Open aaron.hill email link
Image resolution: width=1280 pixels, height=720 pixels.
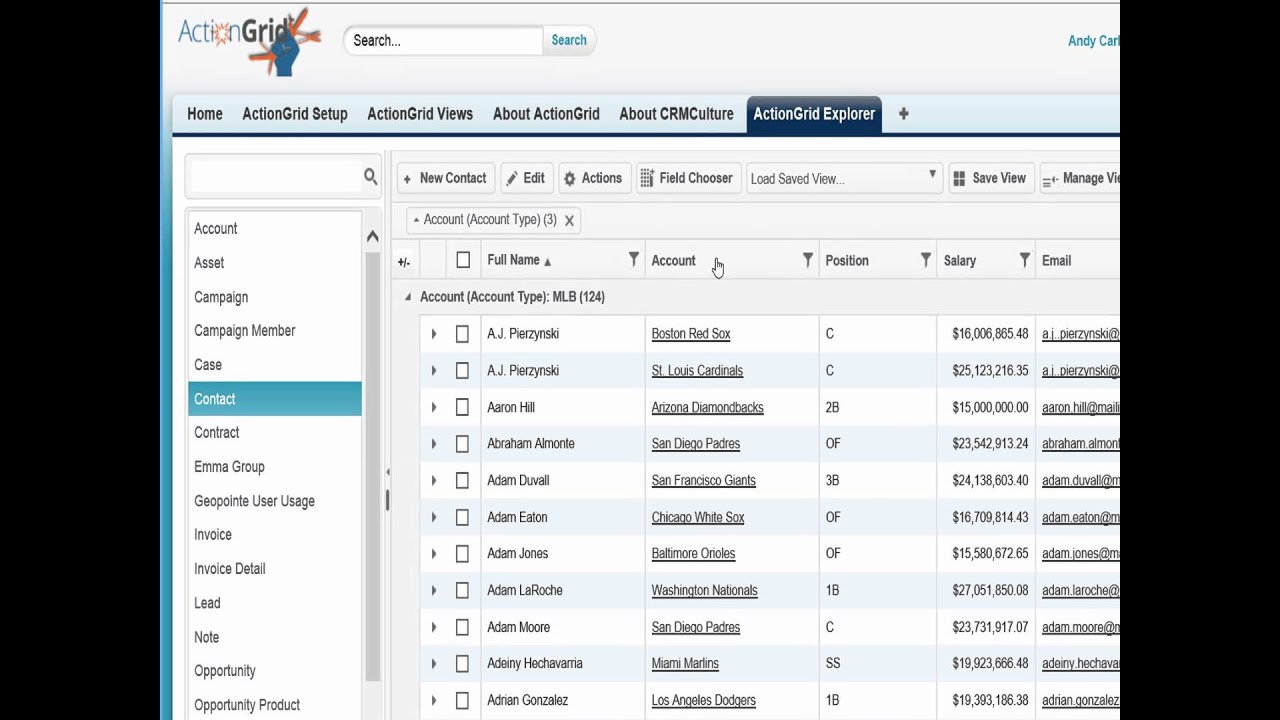pyautogui.click(x=1081, y=407)
